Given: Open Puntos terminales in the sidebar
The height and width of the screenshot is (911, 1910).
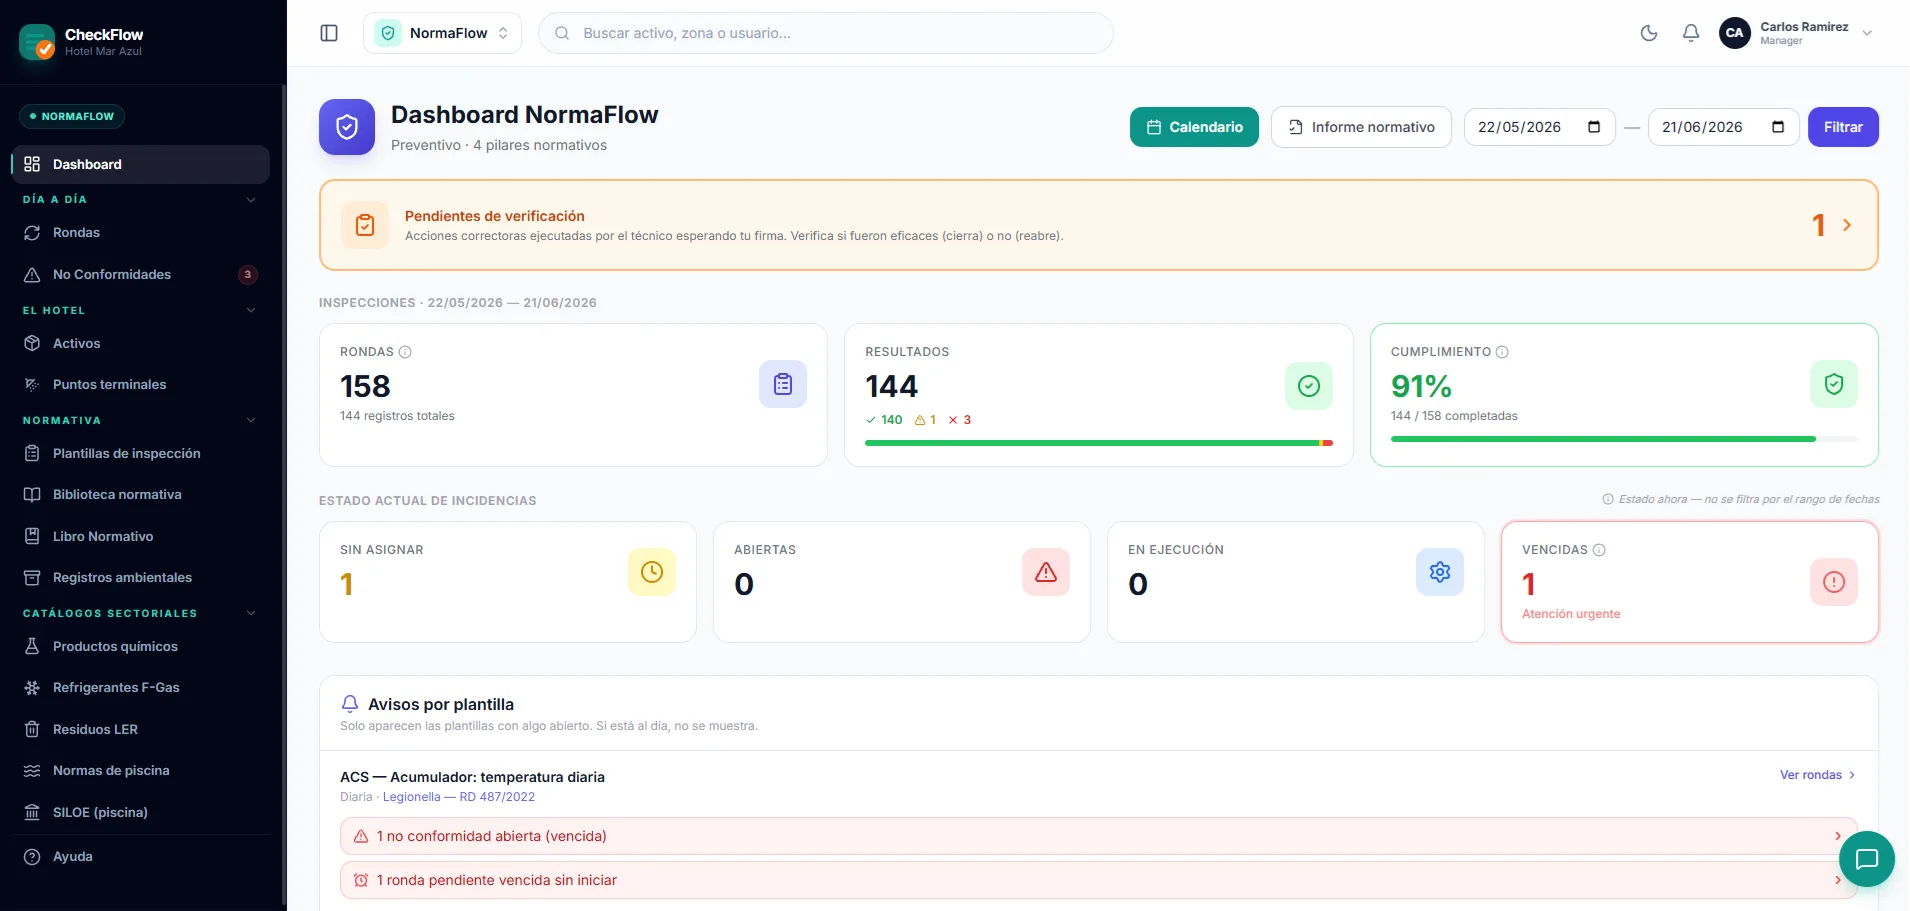Looking at the screenshot, I should click(x=141, y=384).
